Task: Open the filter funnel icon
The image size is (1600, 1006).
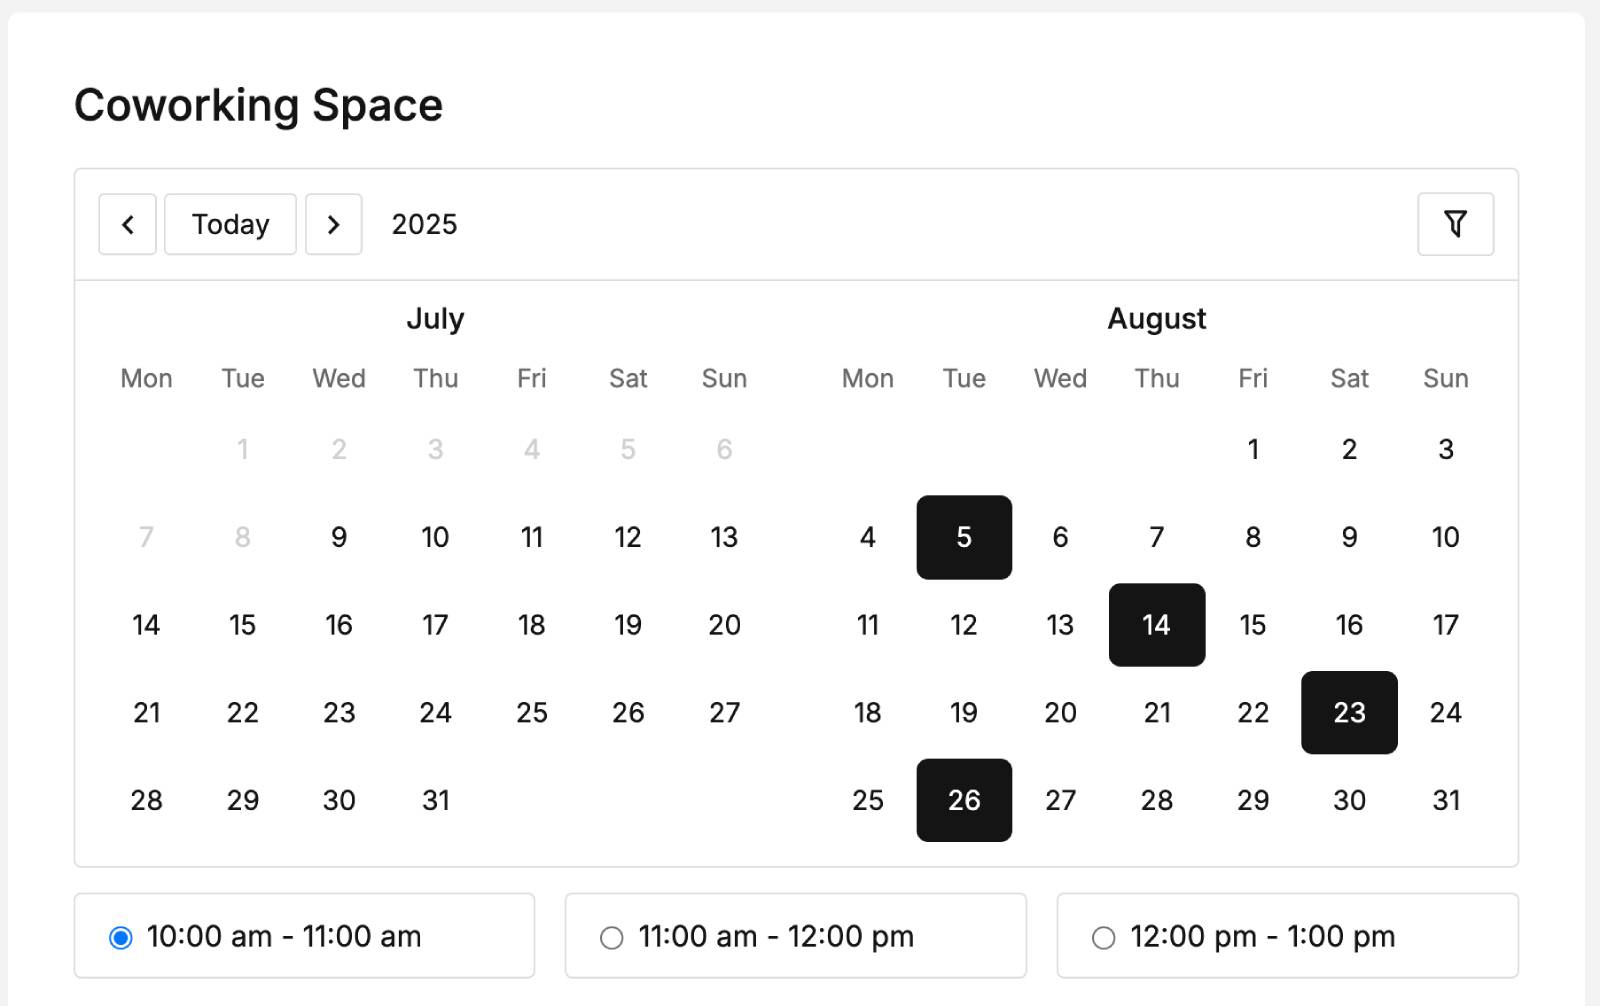Action: [1455, 224]
